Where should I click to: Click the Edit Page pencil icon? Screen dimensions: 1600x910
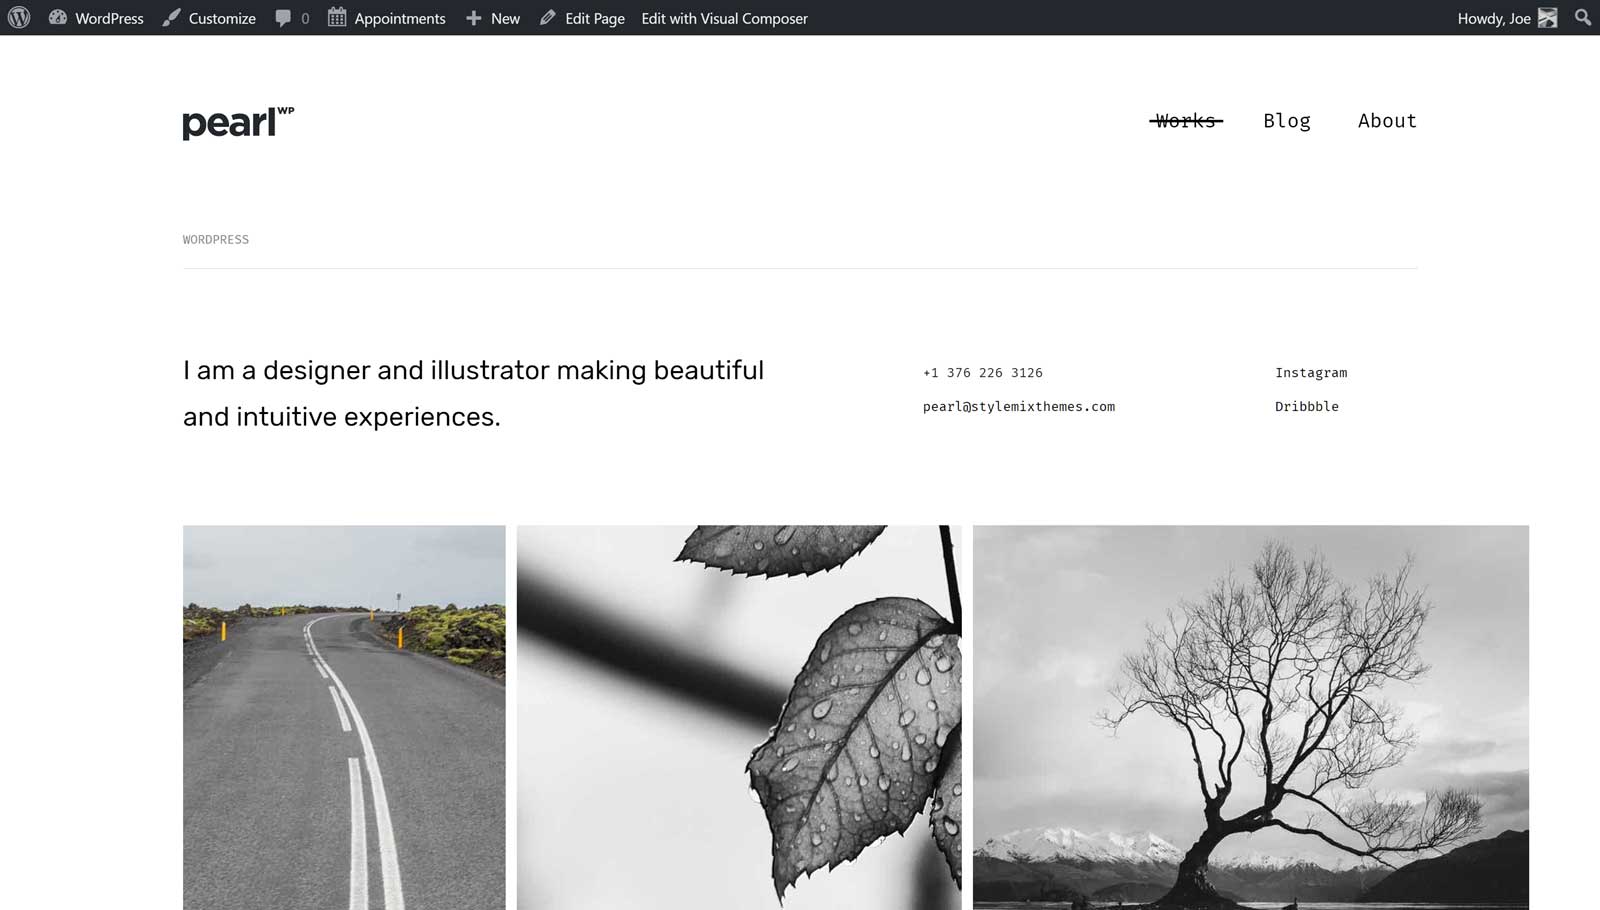547,18
